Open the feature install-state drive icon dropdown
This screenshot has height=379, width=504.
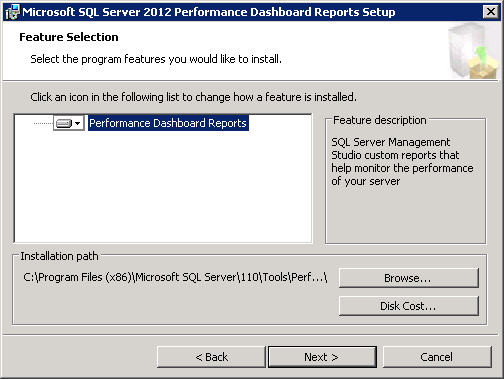click(x=69, y=123)
